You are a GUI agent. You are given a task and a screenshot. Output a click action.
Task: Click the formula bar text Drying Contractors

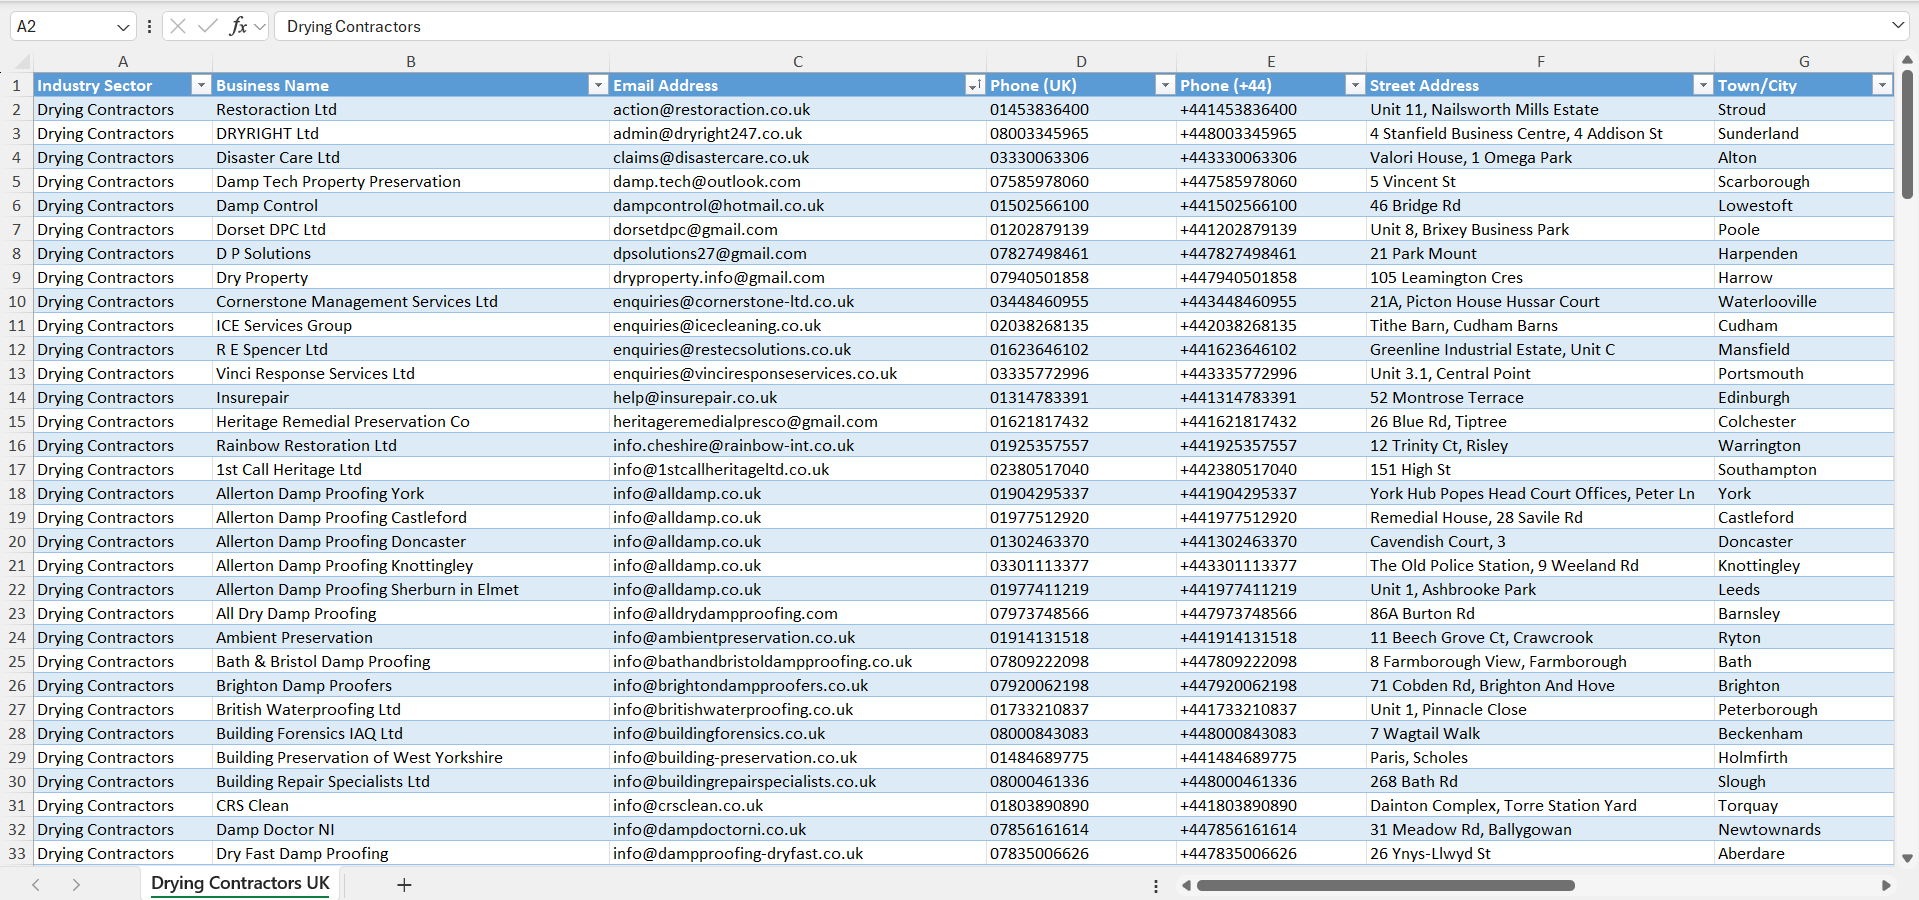pyautogui.click(x=353, y=27)
